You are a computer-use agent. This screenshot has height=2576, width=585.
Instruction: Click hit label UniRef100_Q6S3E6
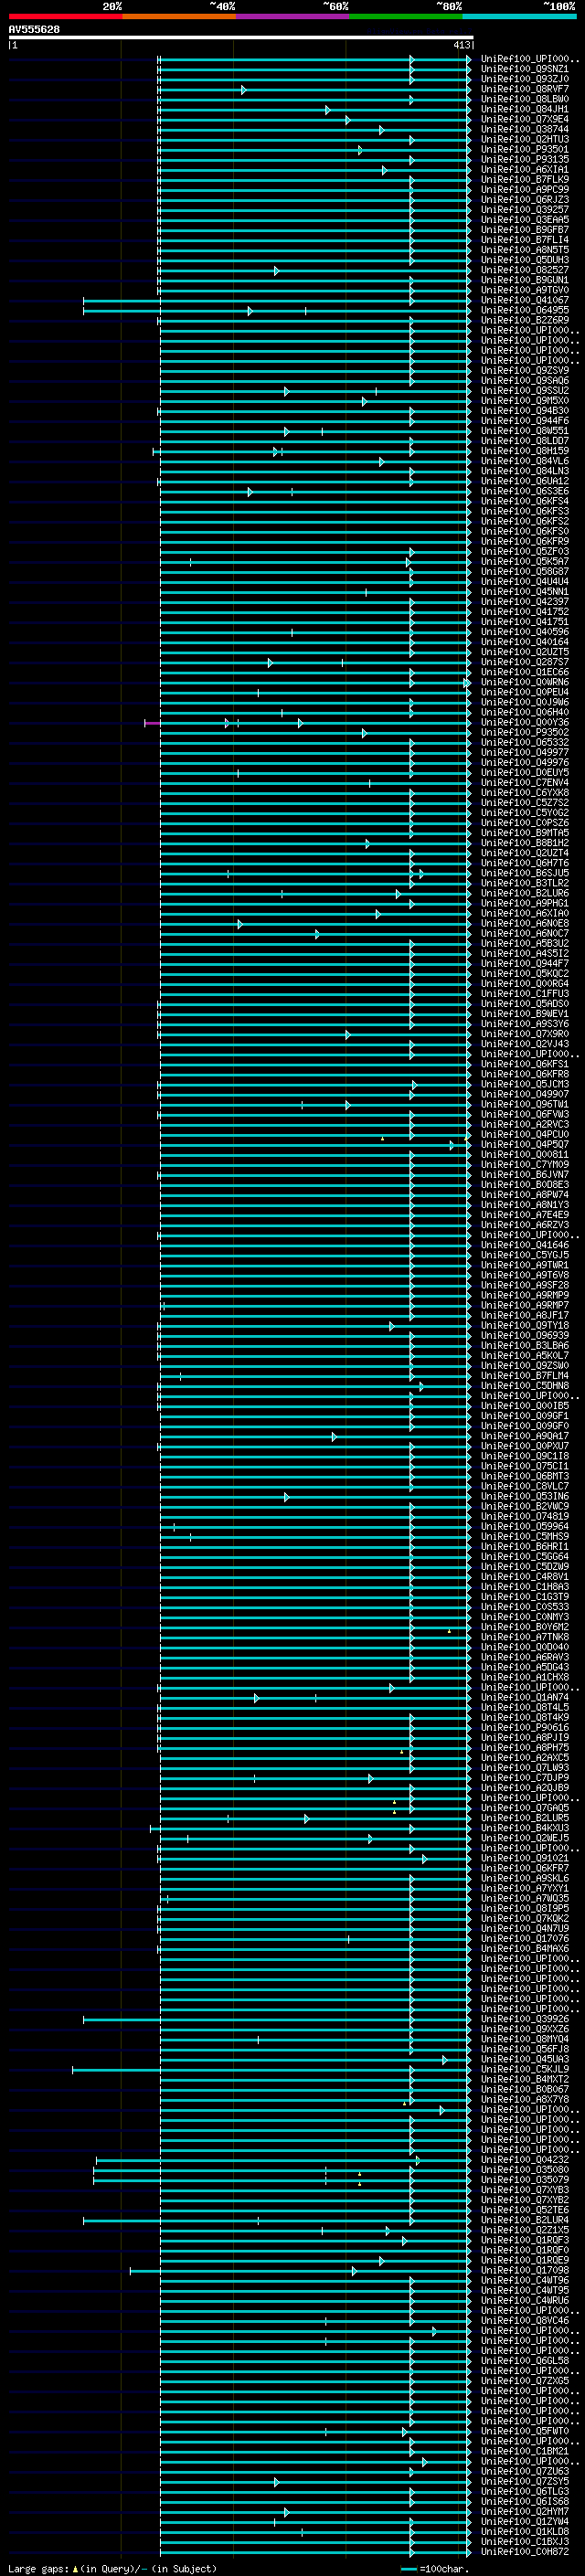tap(525, 491)
